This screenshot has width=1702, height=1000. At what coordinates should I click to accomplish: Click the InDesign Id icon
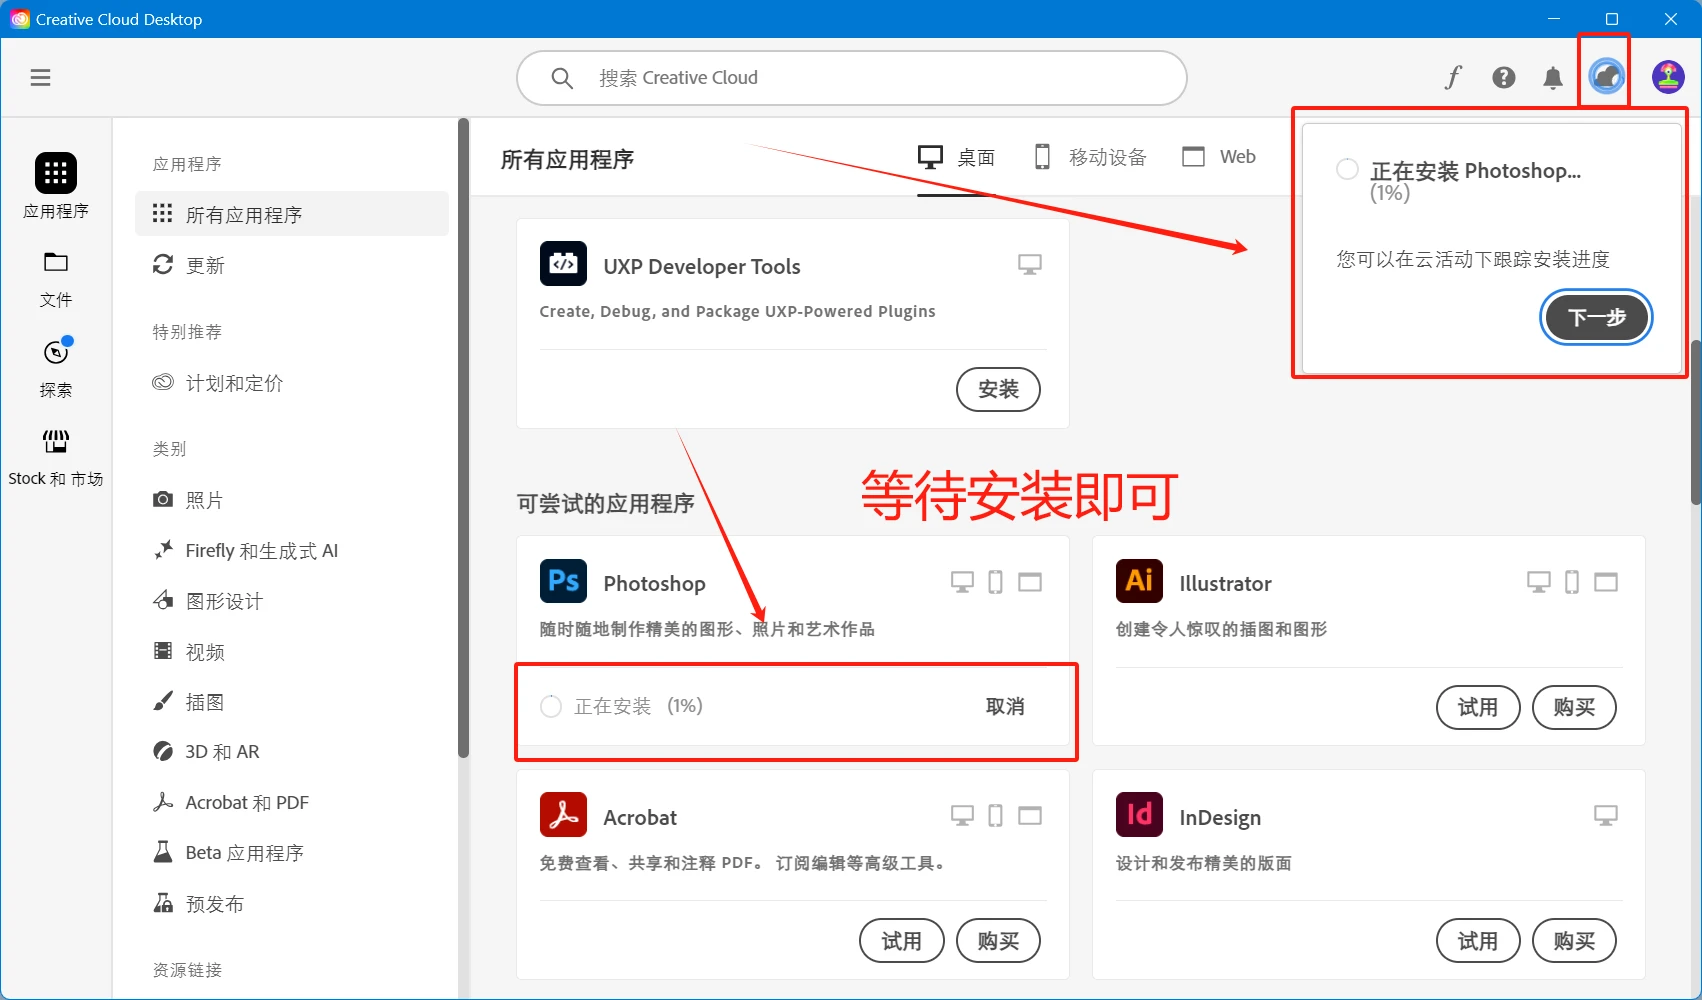click(1139, 815)
